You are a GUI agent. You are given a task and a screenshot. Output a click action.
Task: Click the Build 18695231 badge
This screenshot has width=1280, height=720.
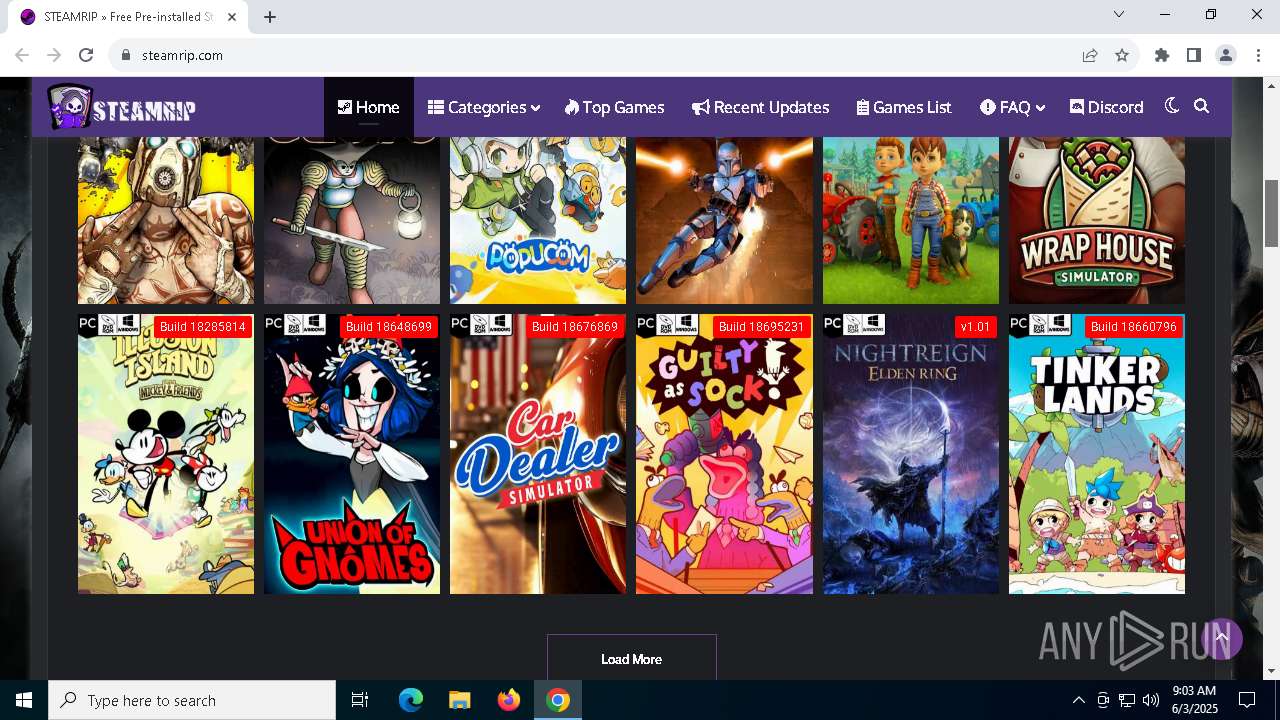[761, 327]
